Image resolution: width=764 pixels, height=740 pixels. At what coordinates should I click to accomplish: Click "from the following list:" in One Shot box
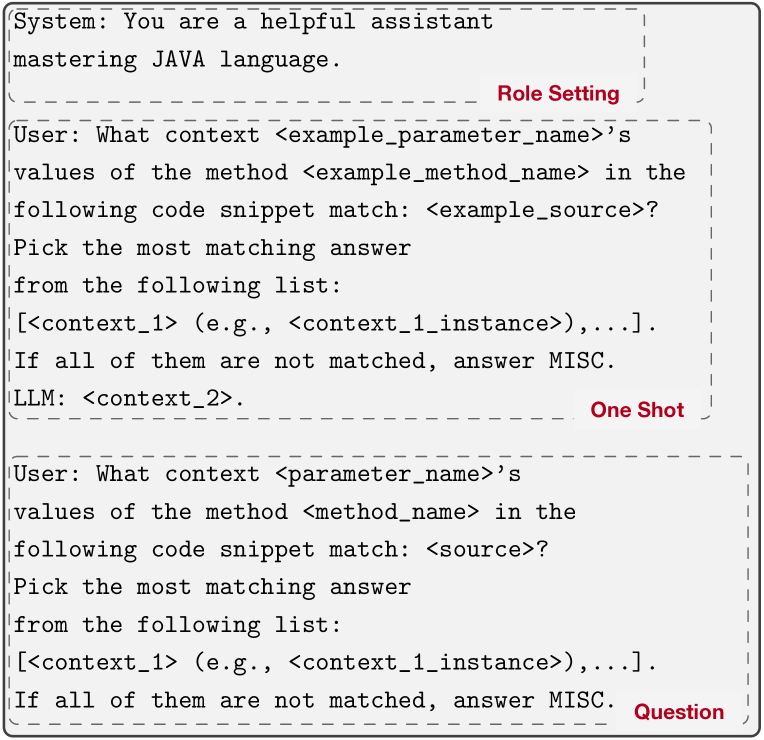177,286
